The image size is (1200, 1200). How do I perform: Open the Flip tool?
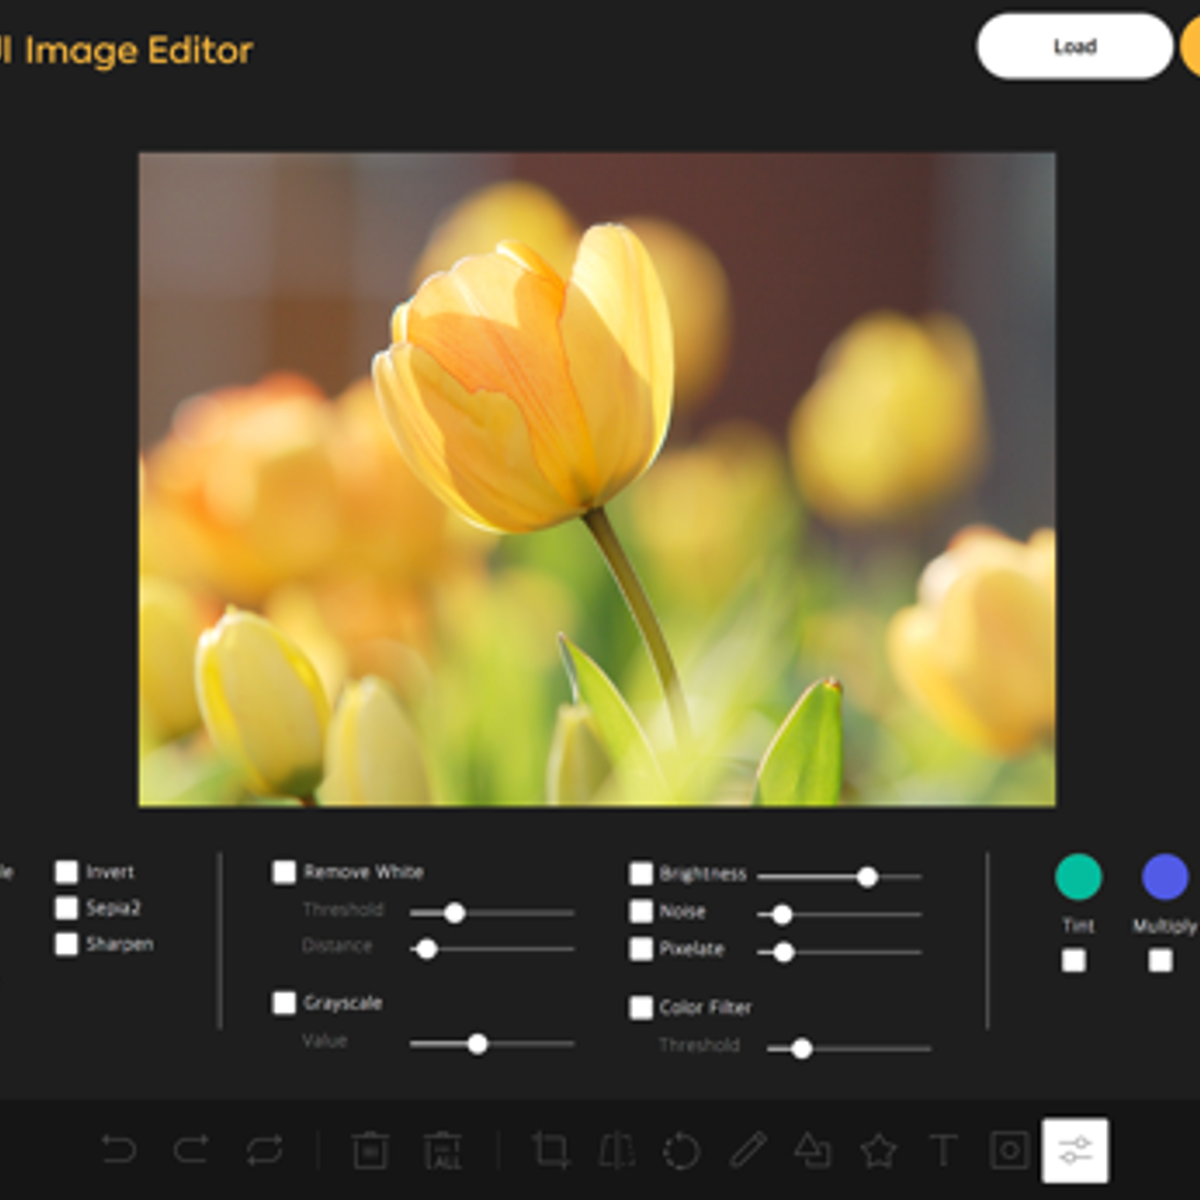tap(617, 1150)
